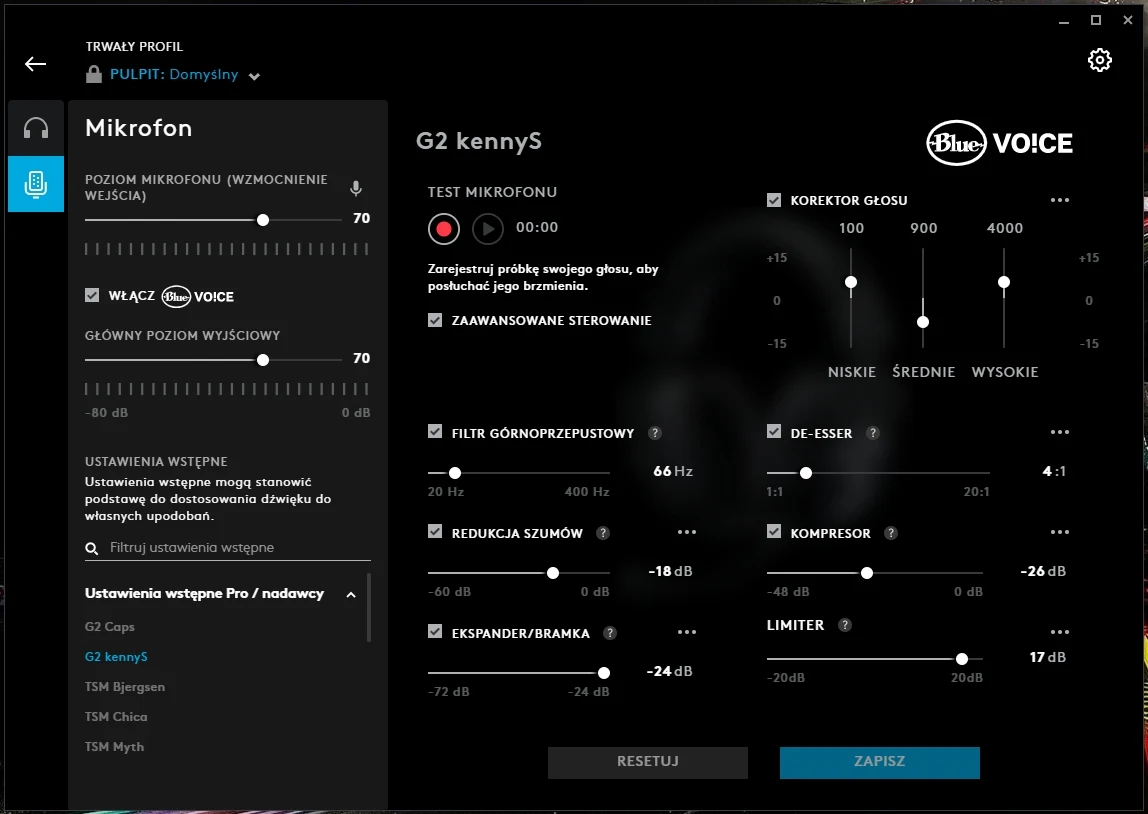Collapse Ustawienia wstępne Pro / nadawcy section

[x=351, y=595]
